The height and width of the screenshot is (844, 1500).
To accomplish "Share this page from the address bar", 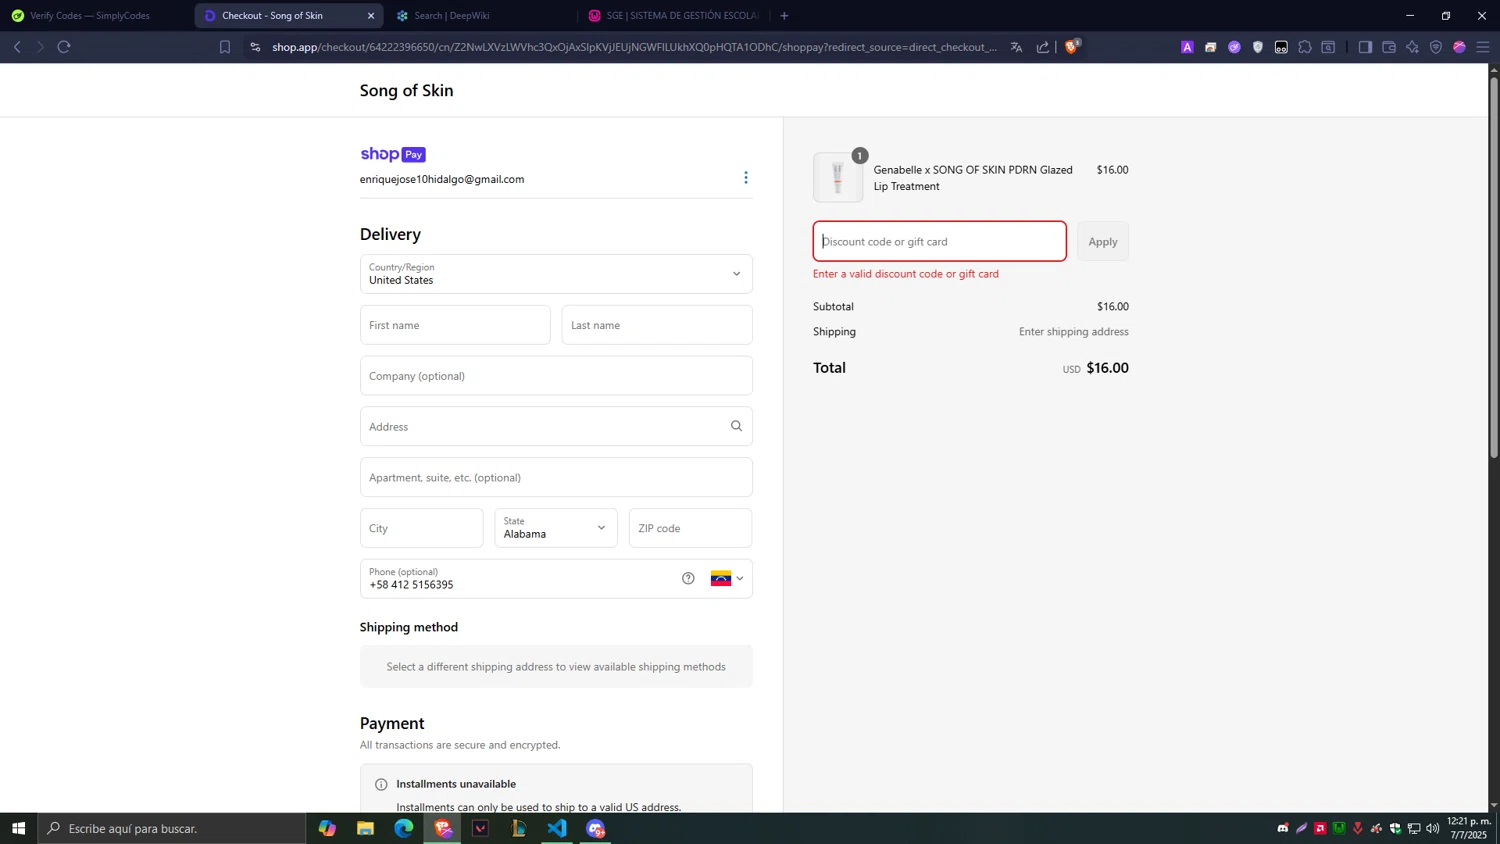I will click(x=1043, y=47).
